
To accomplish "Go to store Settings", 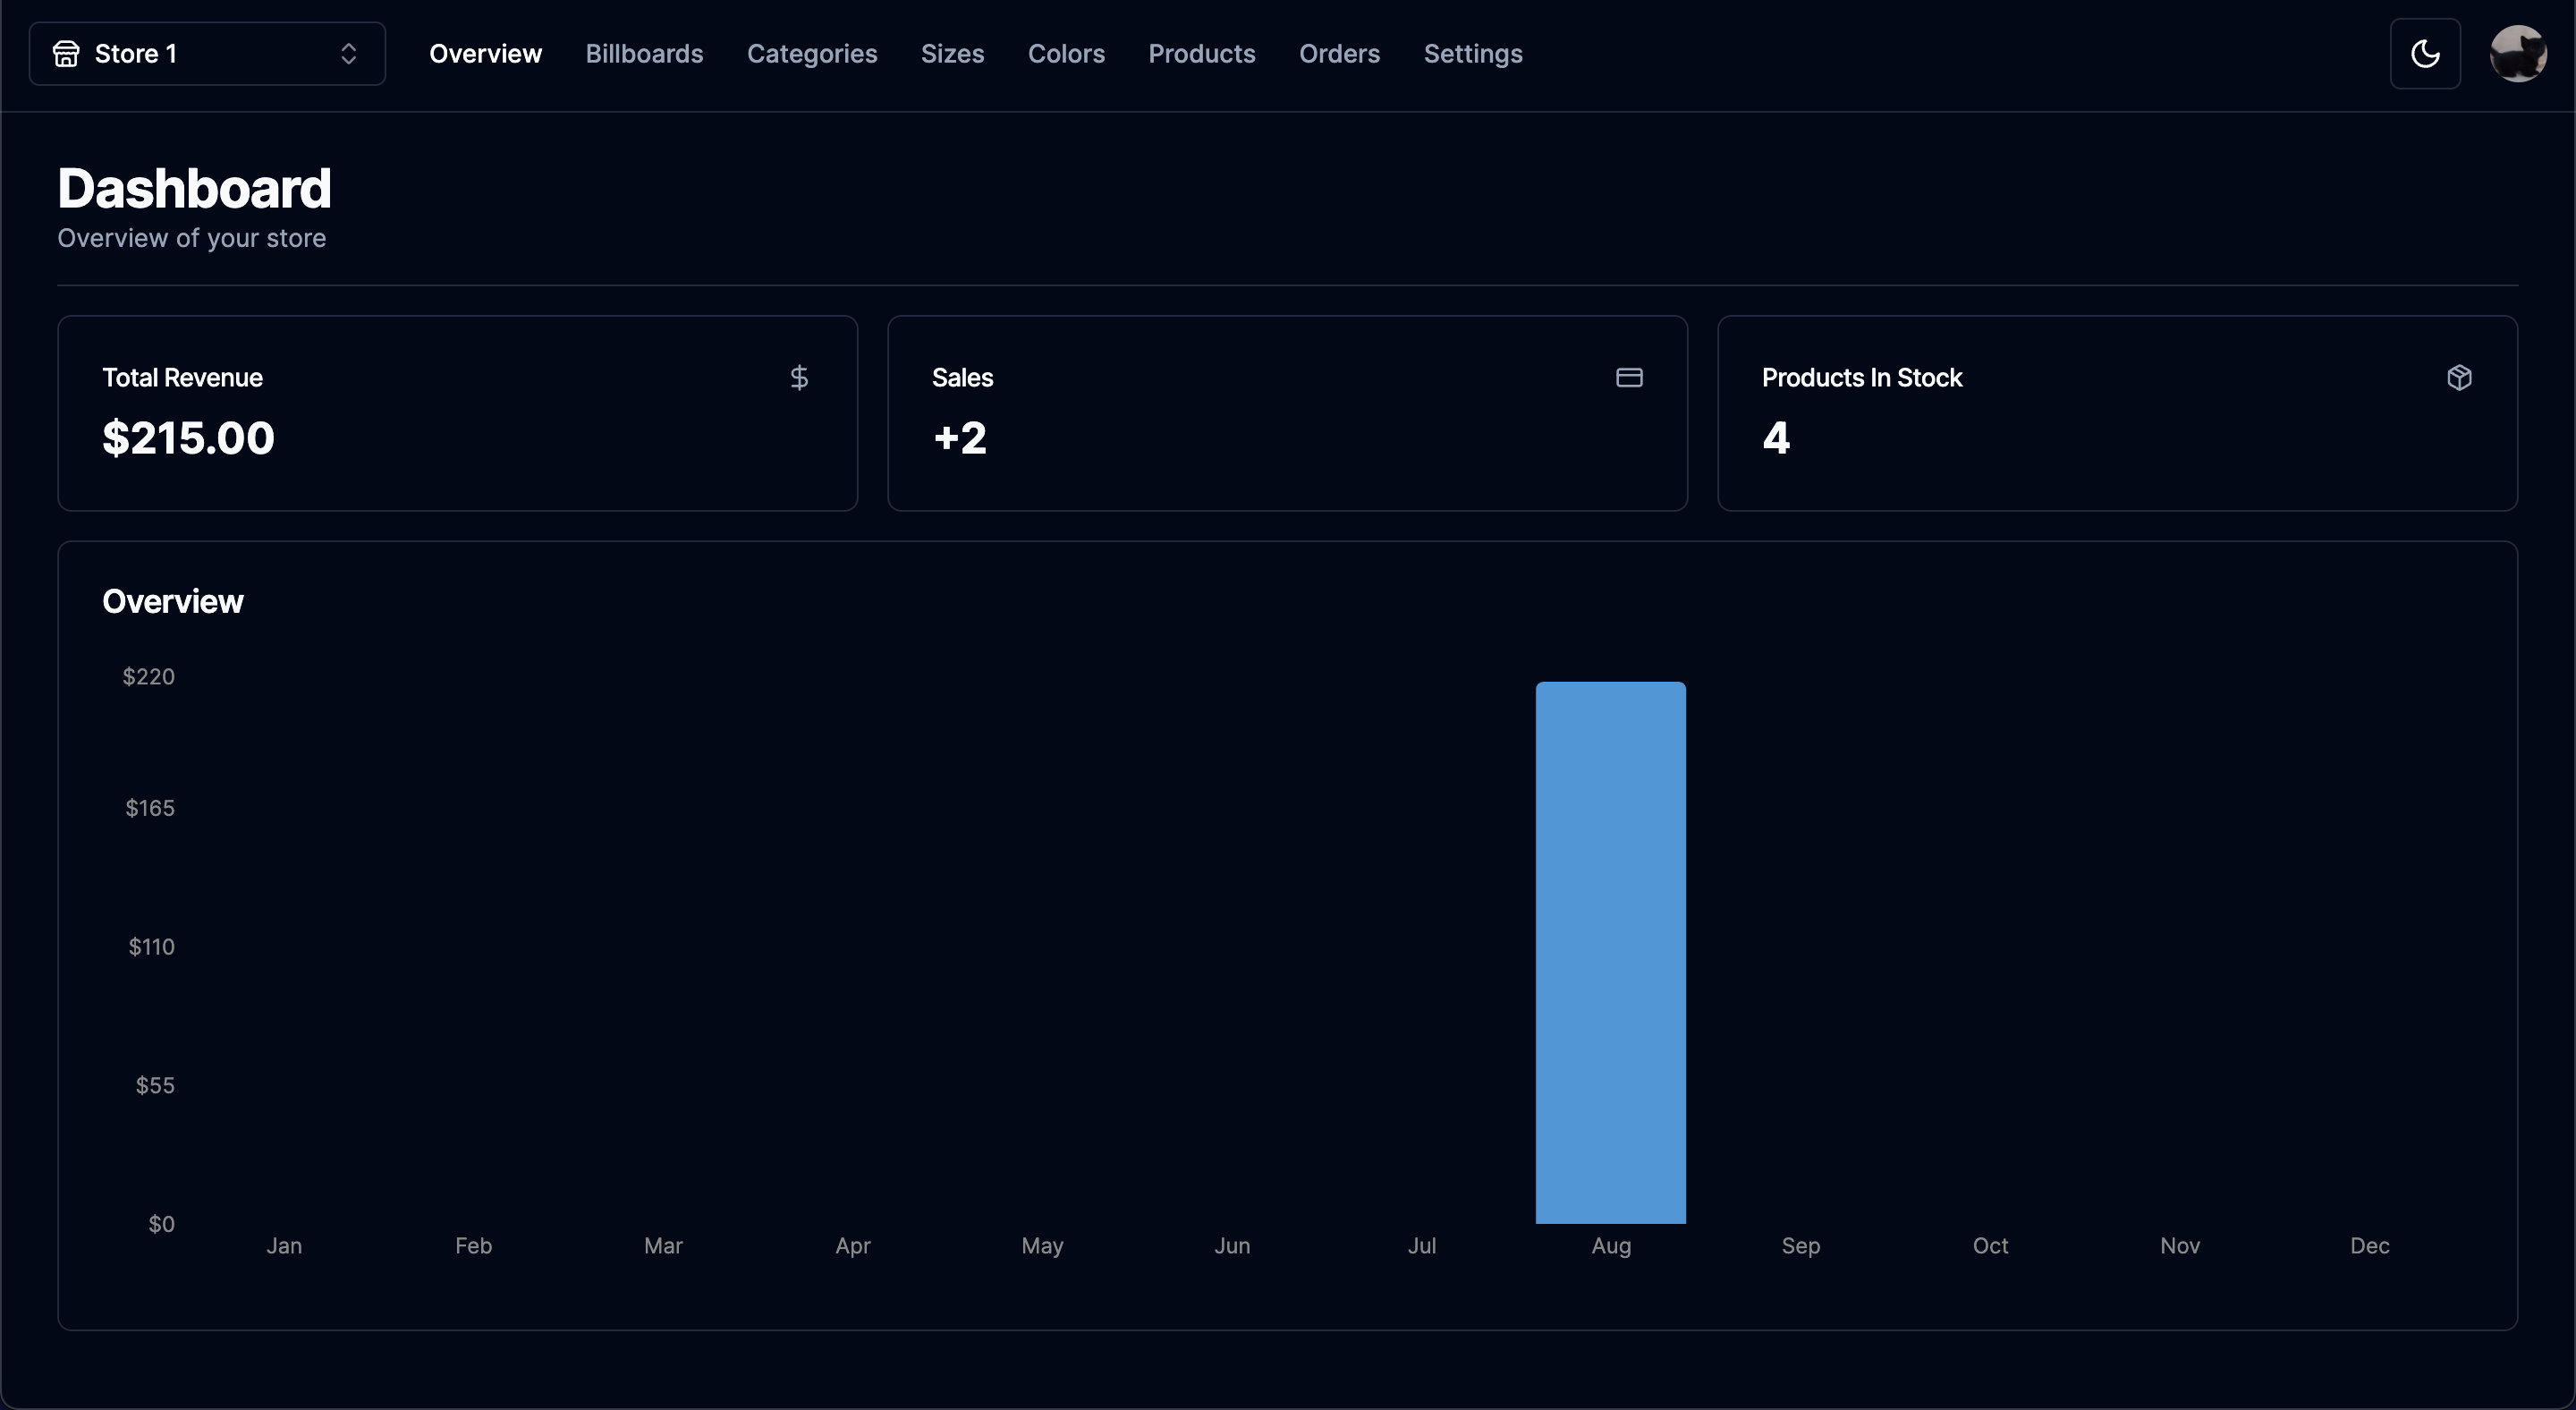I will coord(1473,53).
